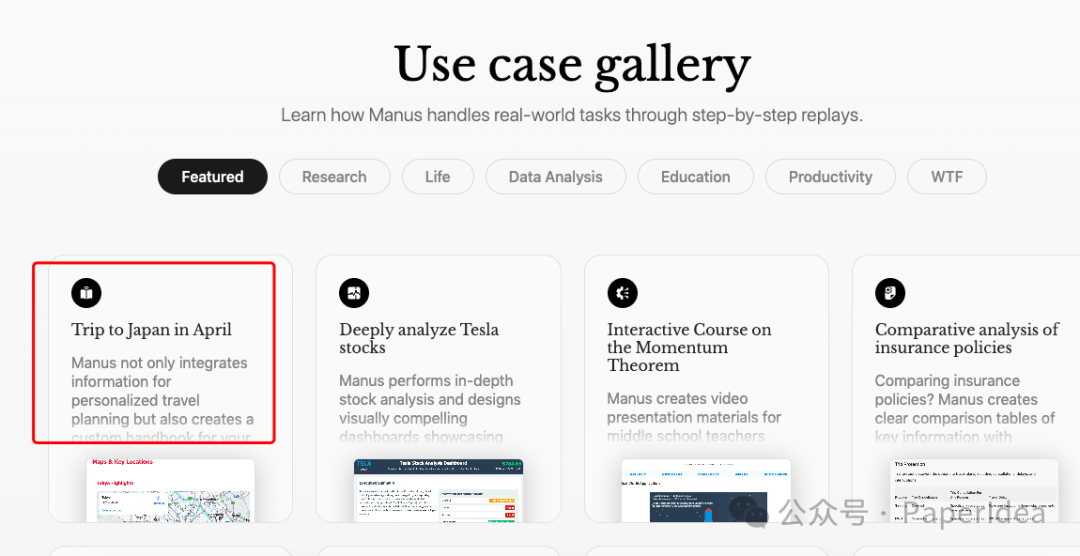Open "Comparative analysis of insurance policies" title
Image resolution: width=1080 pixels, height=556 pixels.
966,338
